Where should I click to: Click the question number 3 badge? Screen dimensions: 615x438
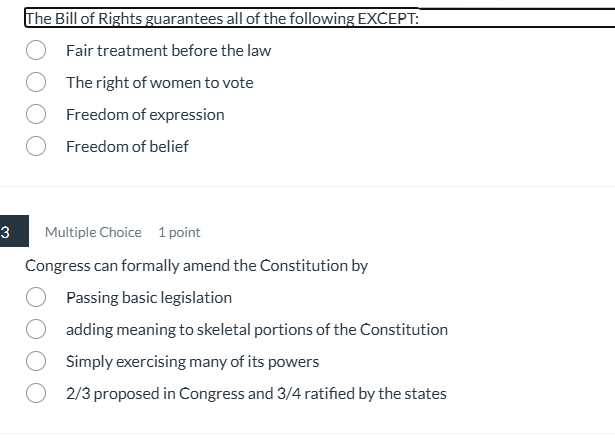[6, 232]
